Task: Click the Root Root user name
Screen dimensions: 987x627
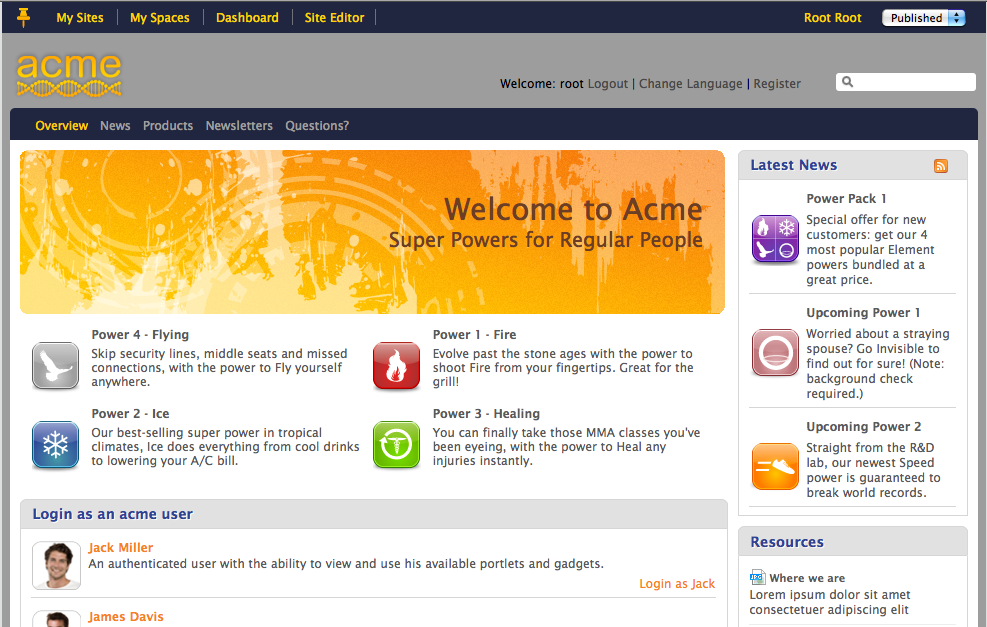Action: point(832,18)
